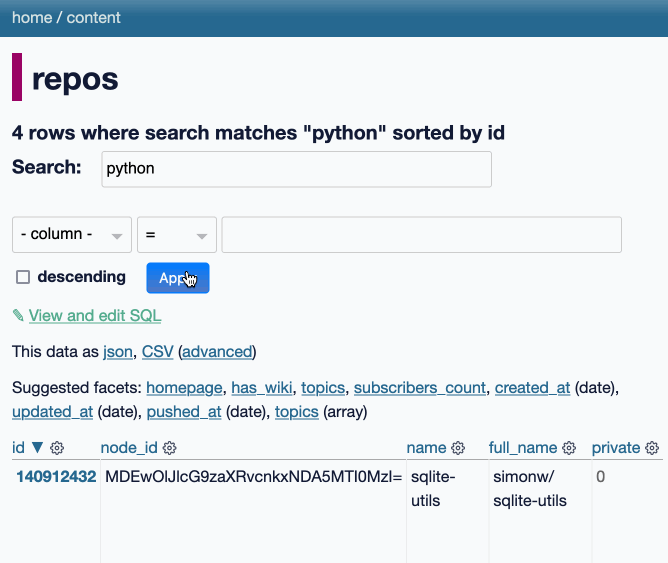Image resolution: width=668 pixels, height=563 pixels.
Task: Click the filter value text field
Action: coord(421,235)
